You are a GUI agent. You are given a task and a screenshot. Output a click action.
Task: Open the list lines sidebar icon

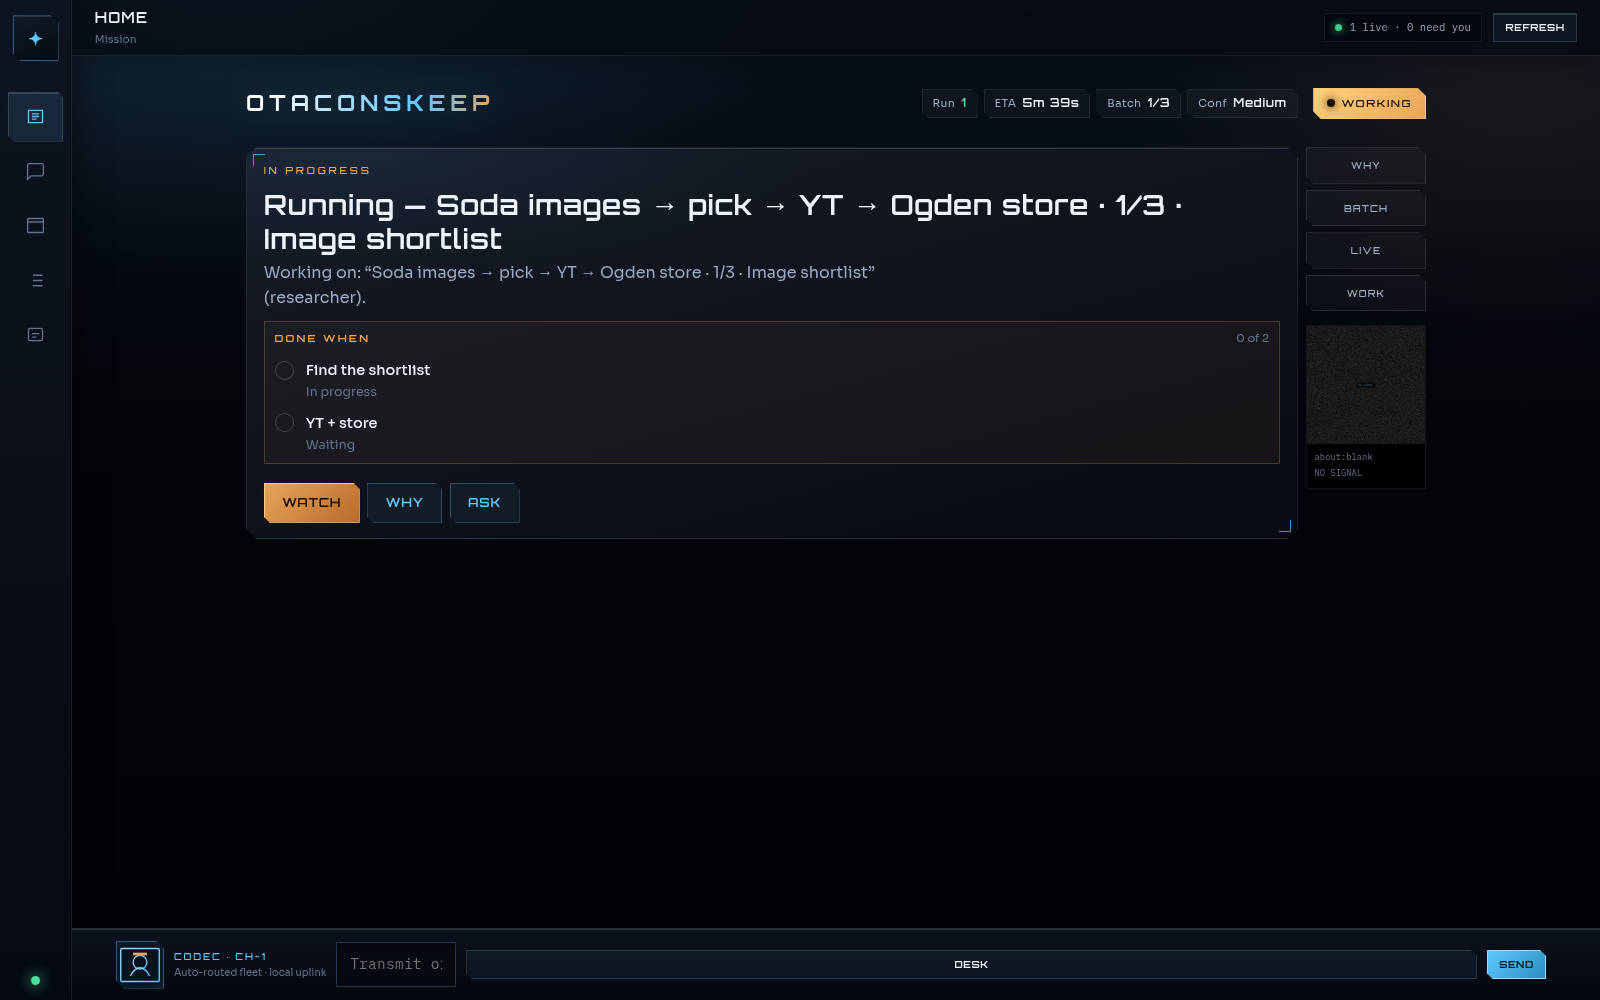pos(35,280)
